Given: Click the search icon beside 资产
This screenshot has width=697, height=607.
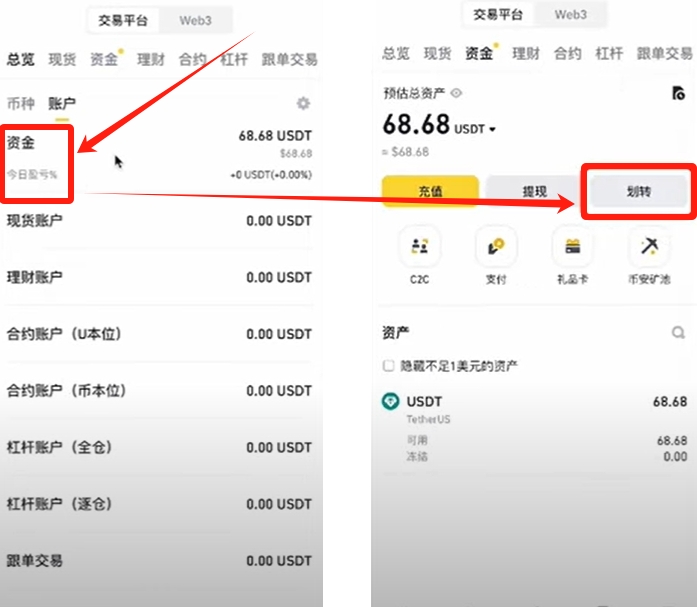Looking at the screenshot, I should [678, 332].
